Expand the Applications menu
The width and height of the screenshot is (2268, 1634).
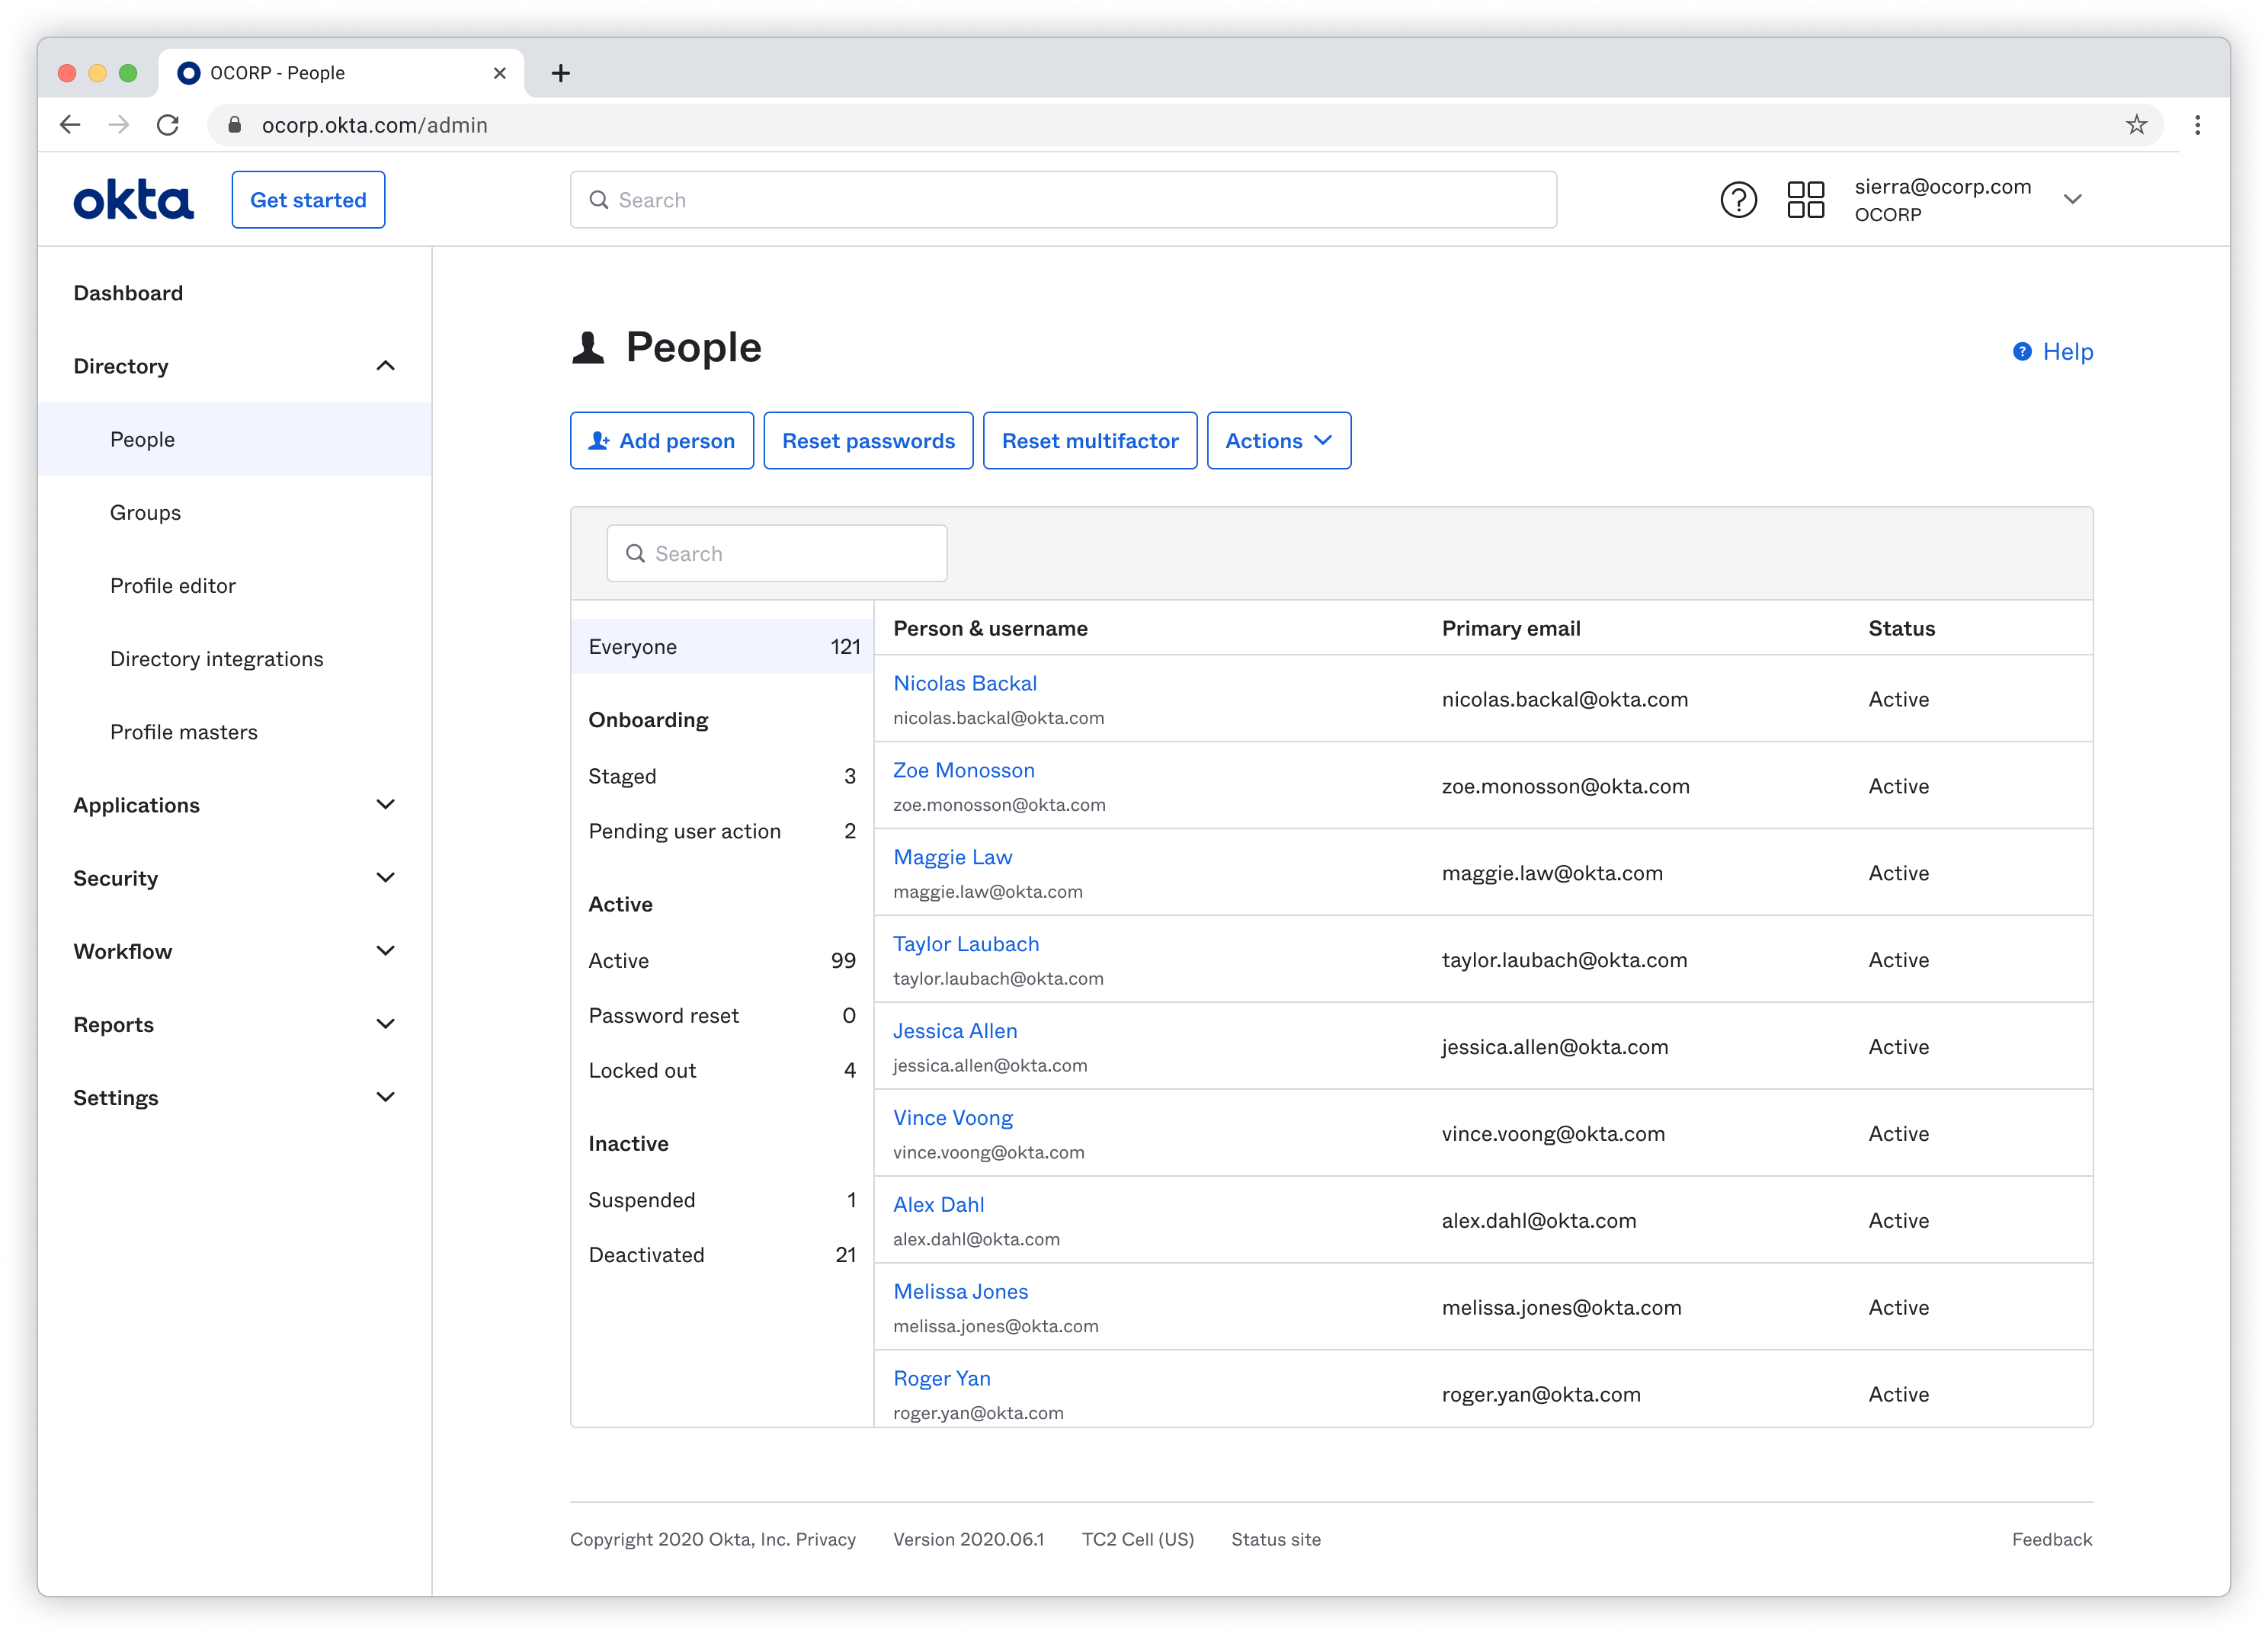385,805
